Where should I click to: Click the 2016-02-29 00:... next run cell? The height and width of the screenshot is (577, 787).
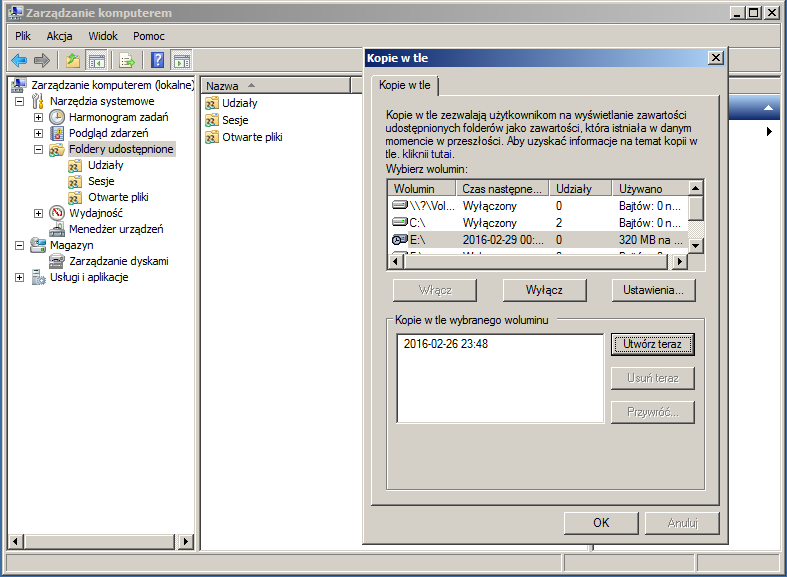(503, 240)
